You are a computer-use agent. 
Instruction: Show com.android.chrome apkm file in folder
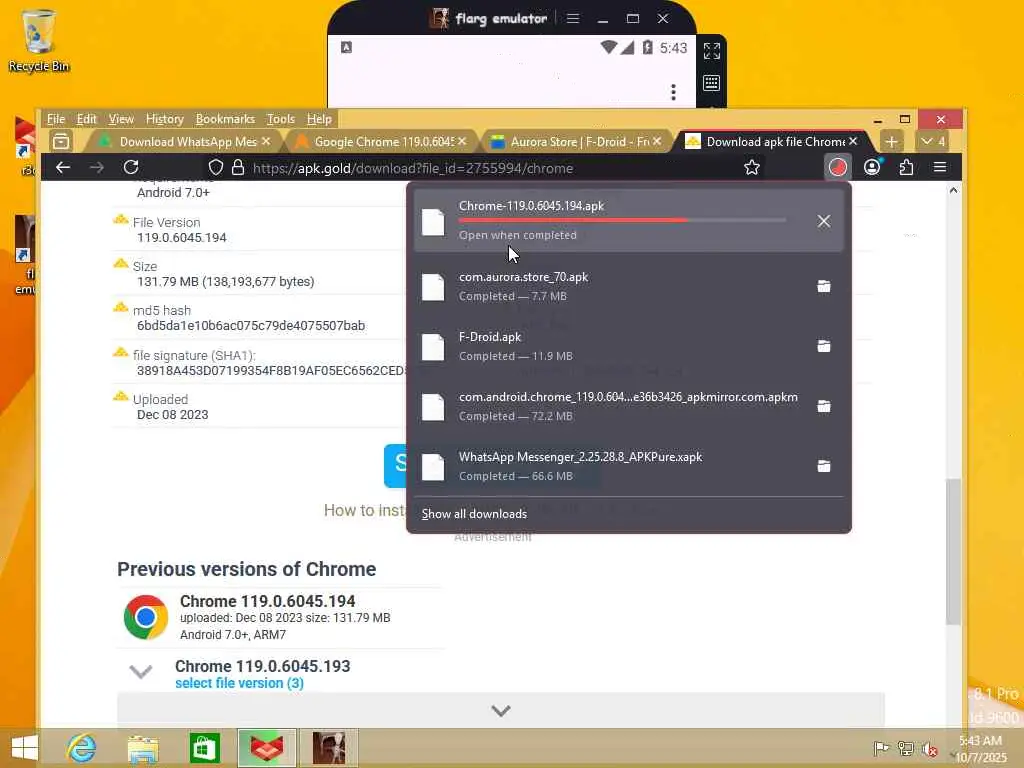coord(824,406)
